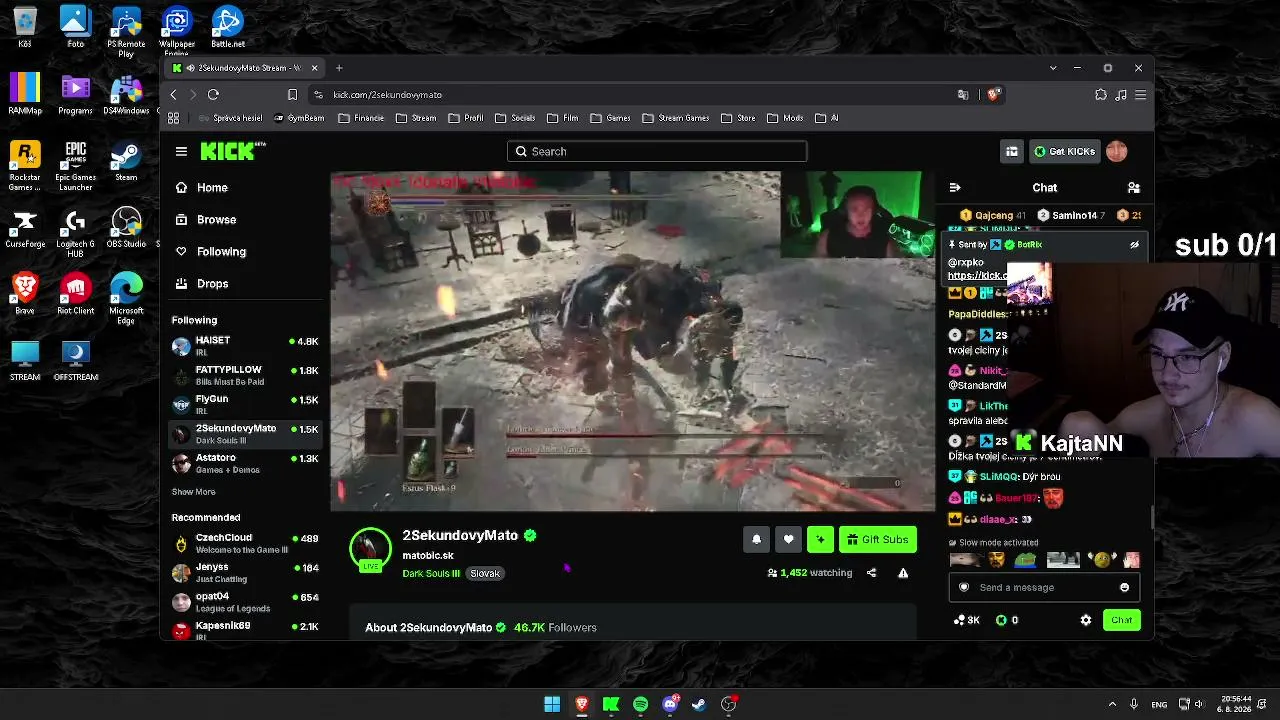The height and width of the screenshot is (720, 1280).
Task: Focus the Kick Search field
Action: click(657, 151)
